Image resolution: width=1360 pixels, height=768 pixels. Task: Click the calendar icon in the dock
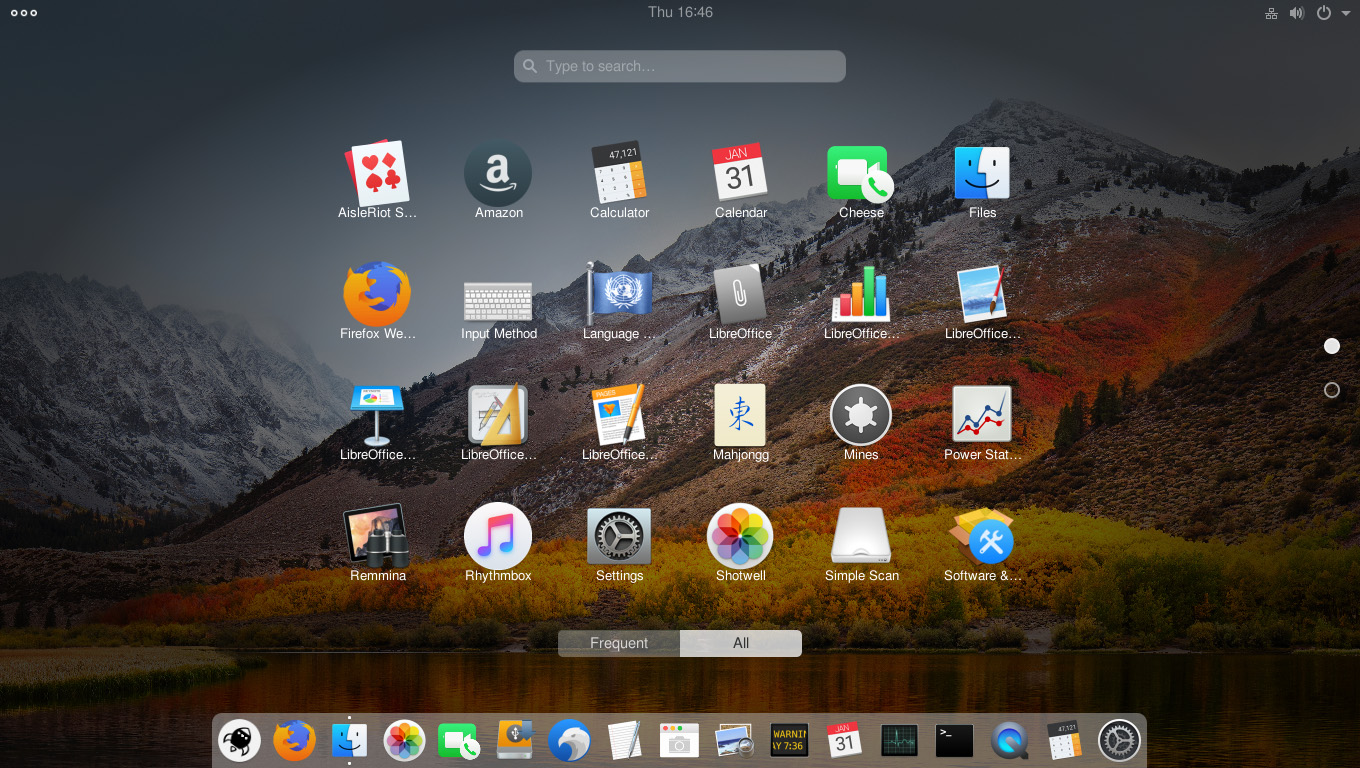tap(844, 741)
